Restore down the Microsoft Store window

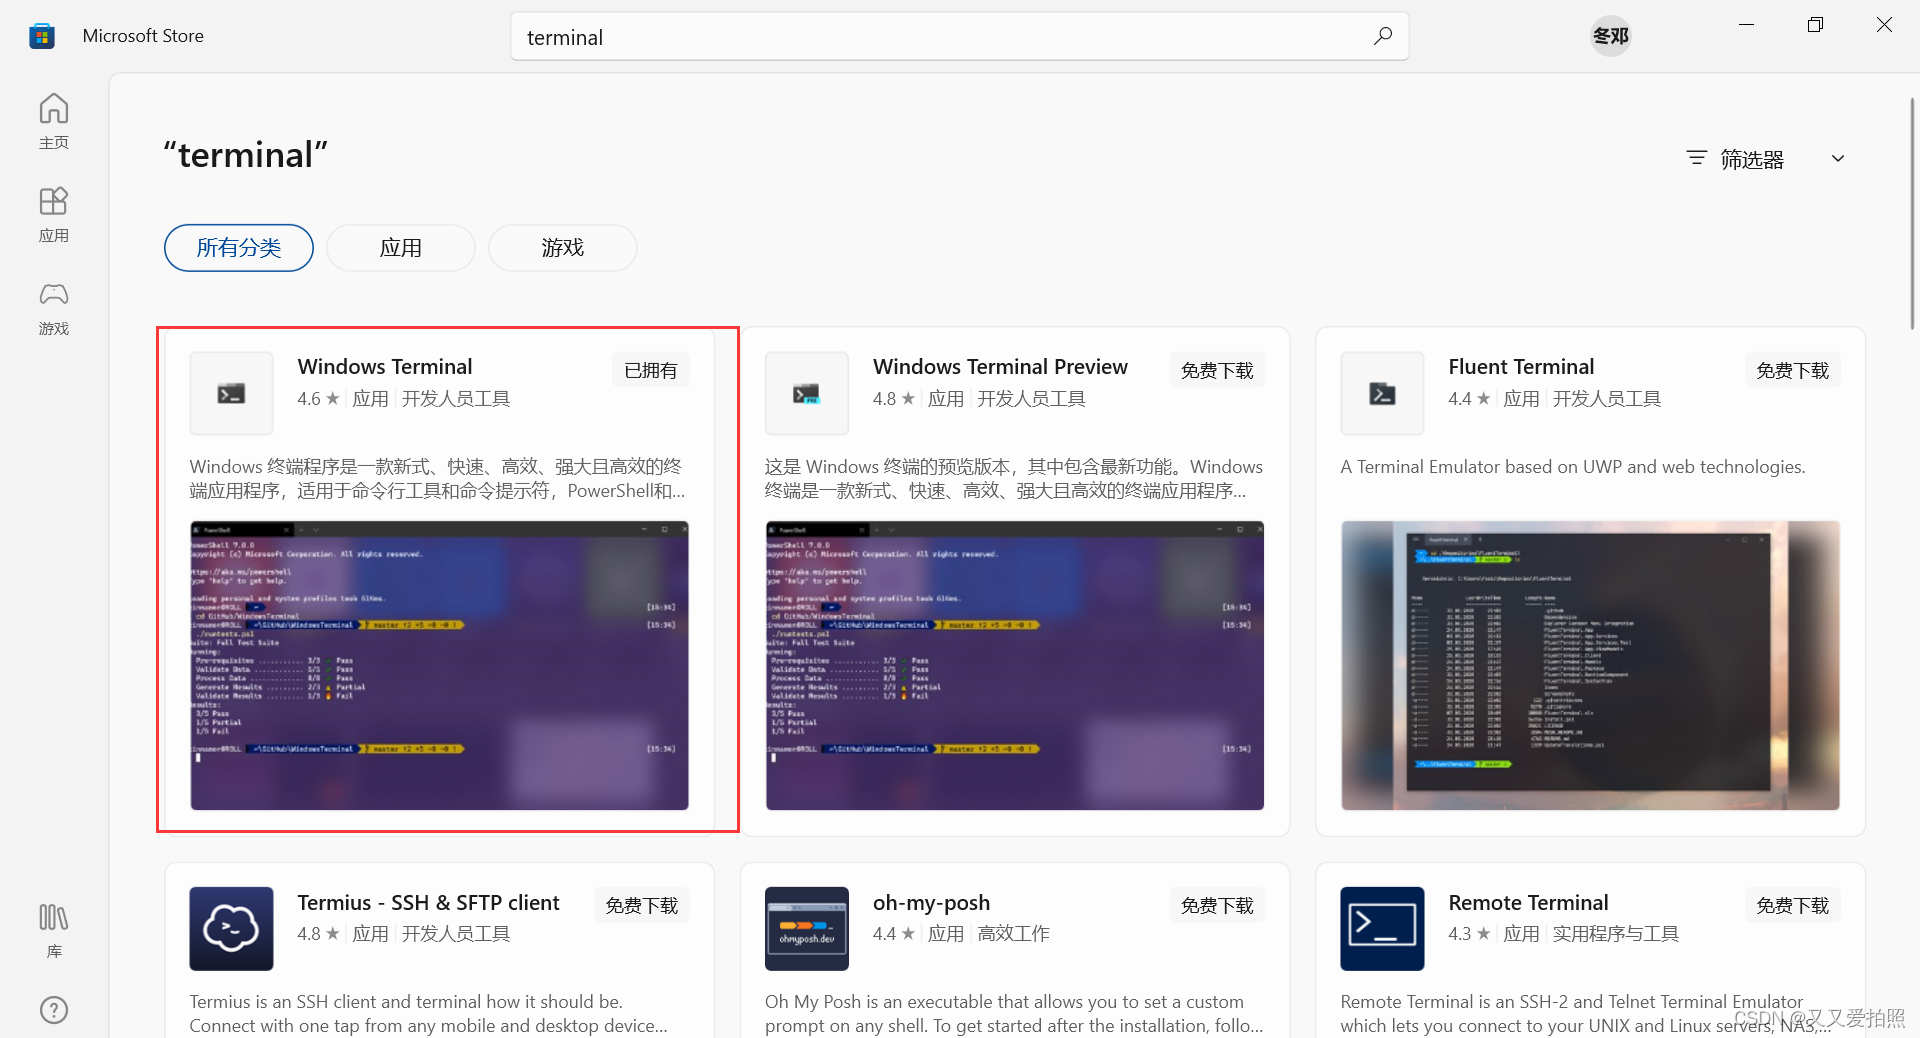(x=1815, y=25)
